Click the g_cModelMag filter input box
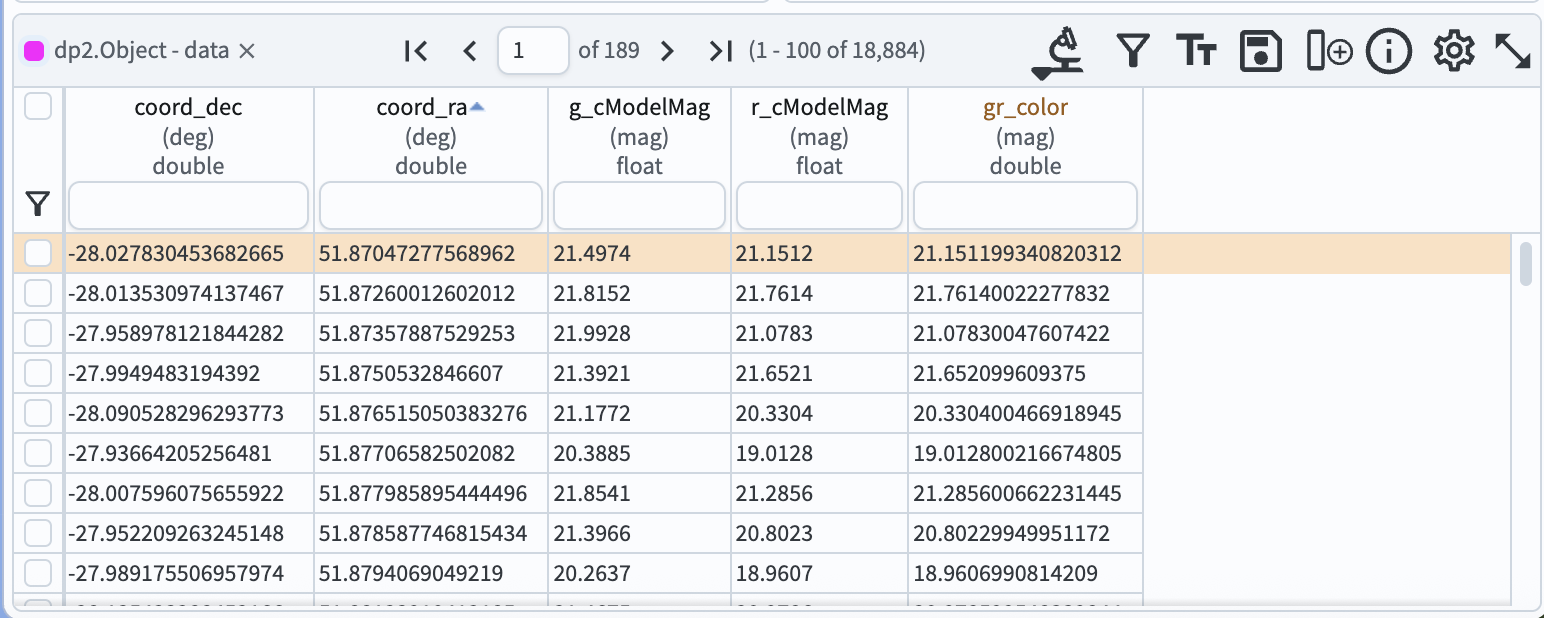This screenshot has height=618, width=1544. (x=639, y=206)
